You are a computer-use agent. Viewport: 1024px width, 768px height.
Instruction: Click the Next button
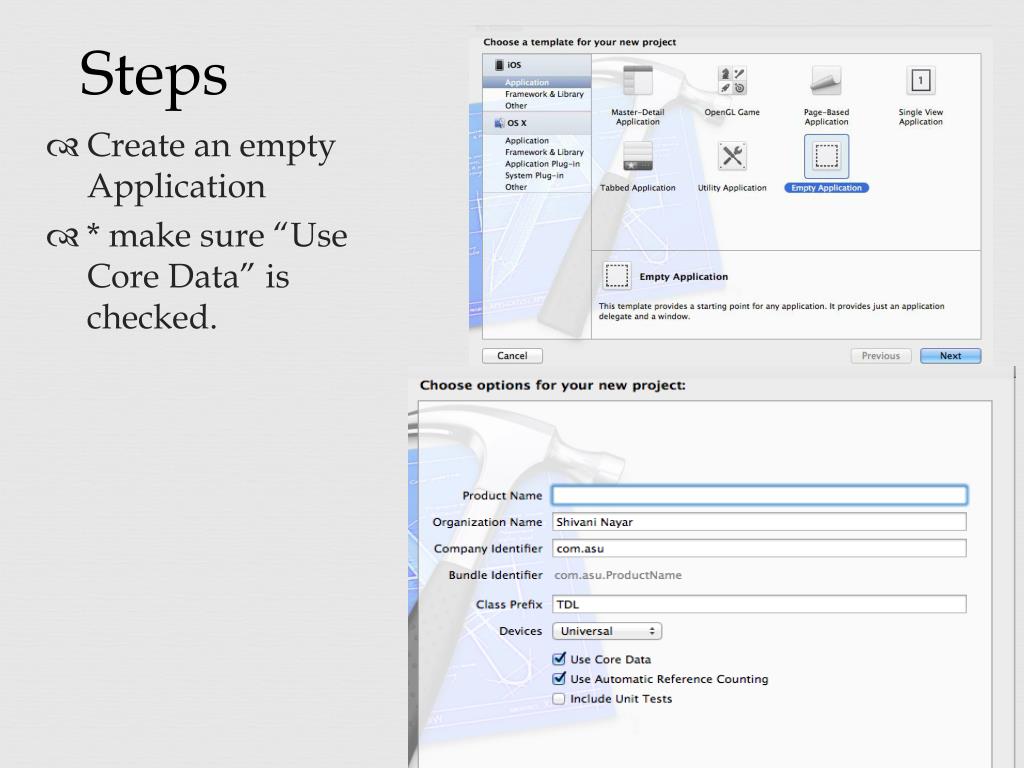click(950, 355)
